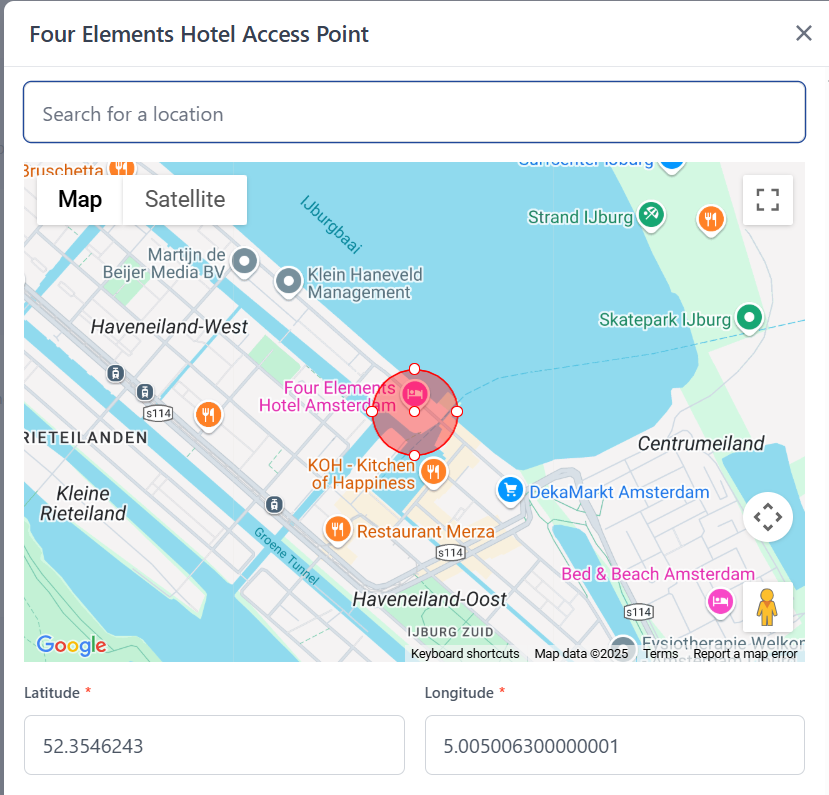The image size is (829, 795).
Task: Click the Martijn de Beijer Media pin
Action: 244,262
